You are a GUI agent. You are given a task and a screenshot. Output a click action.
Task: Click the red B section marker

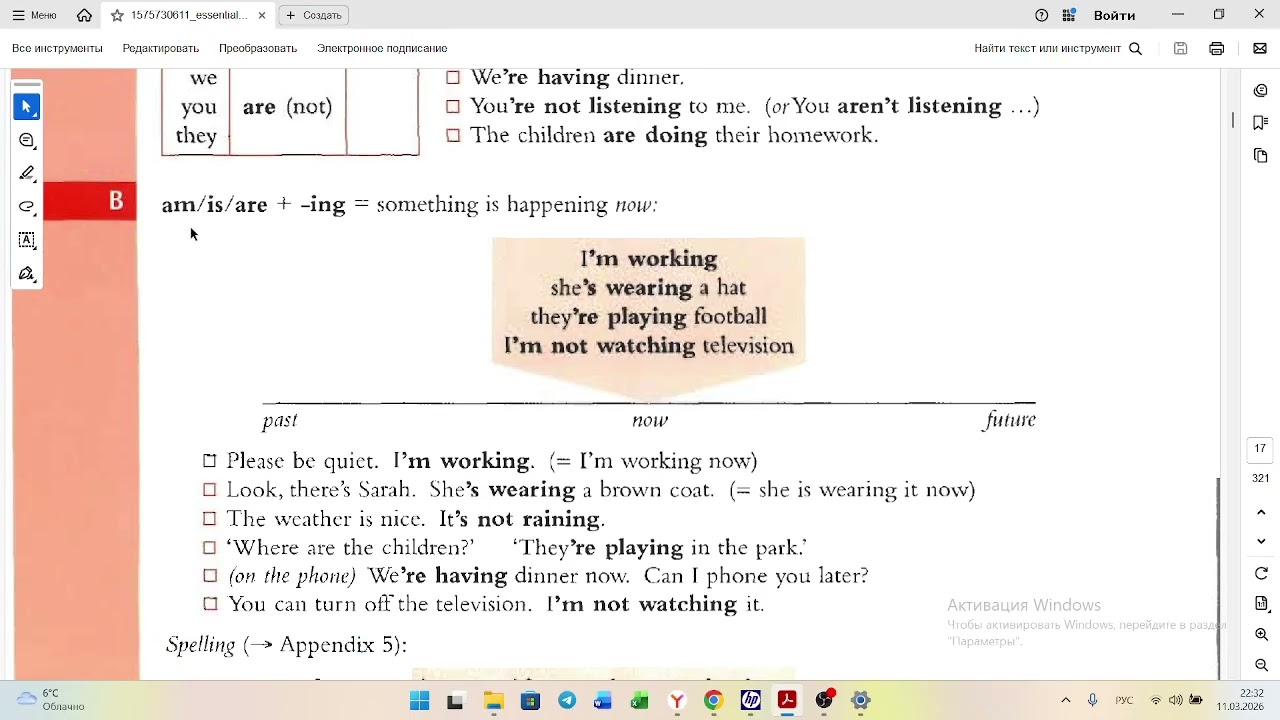pyautogui.click(x=90, y=201)
